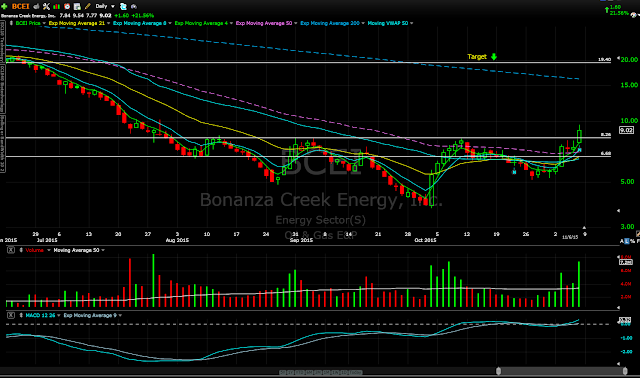The height and width of the screenshot is (378, 640).
Task: Click the green plus add icon
Action: 4,6
